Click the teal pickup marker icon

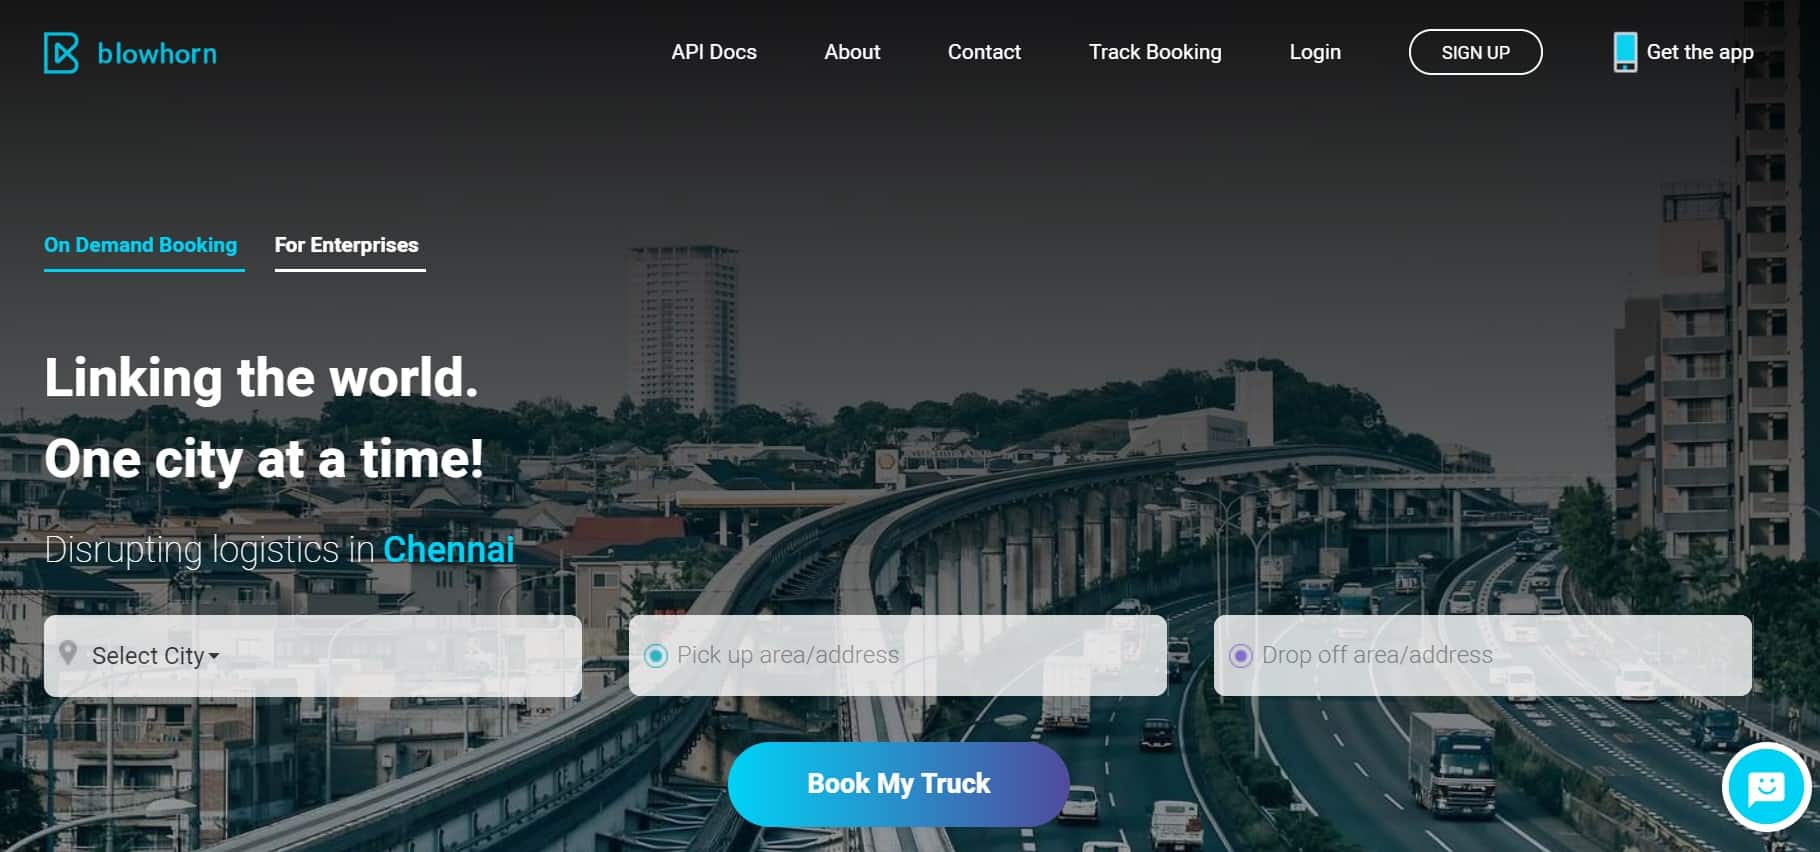tap(656, 656)
